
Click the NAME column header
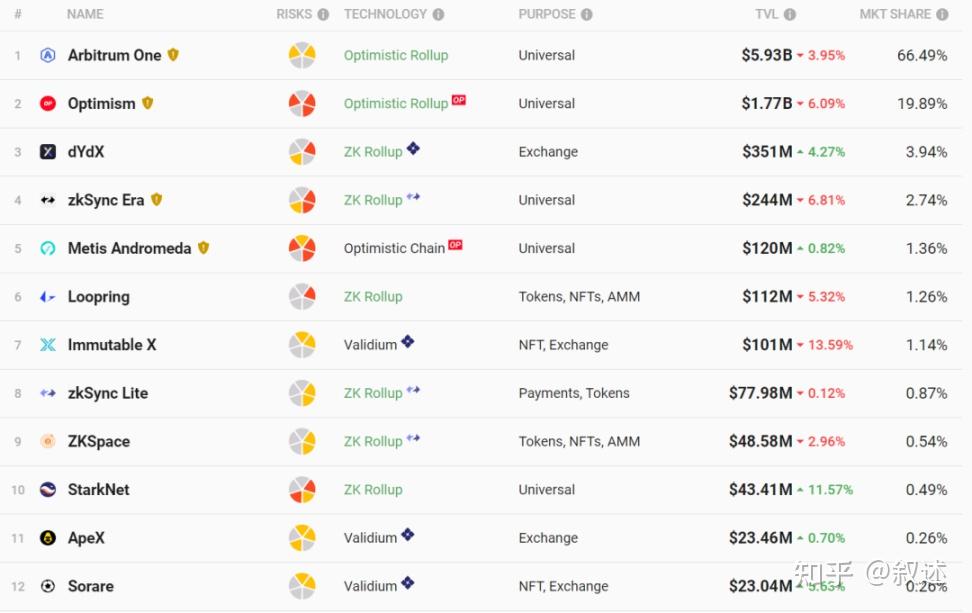pos(85,15)
